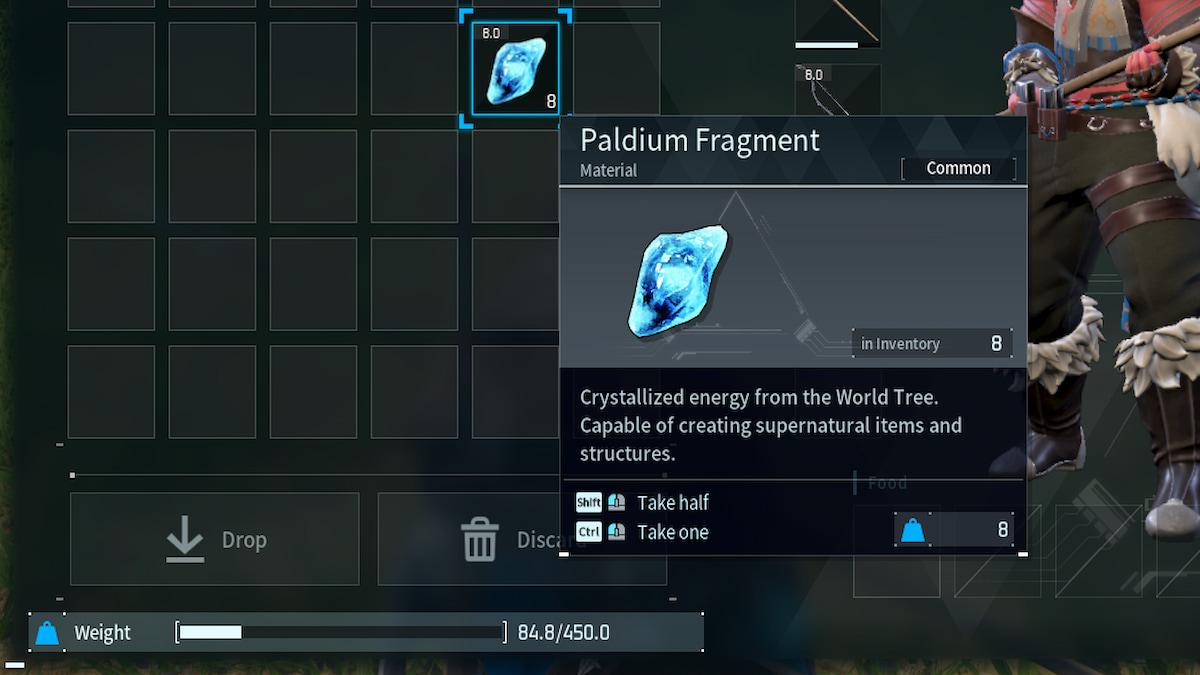1200x675 pixels.
Task: Click the Common rarity badge
Action: pyautogui.click(x=958, y=168)
